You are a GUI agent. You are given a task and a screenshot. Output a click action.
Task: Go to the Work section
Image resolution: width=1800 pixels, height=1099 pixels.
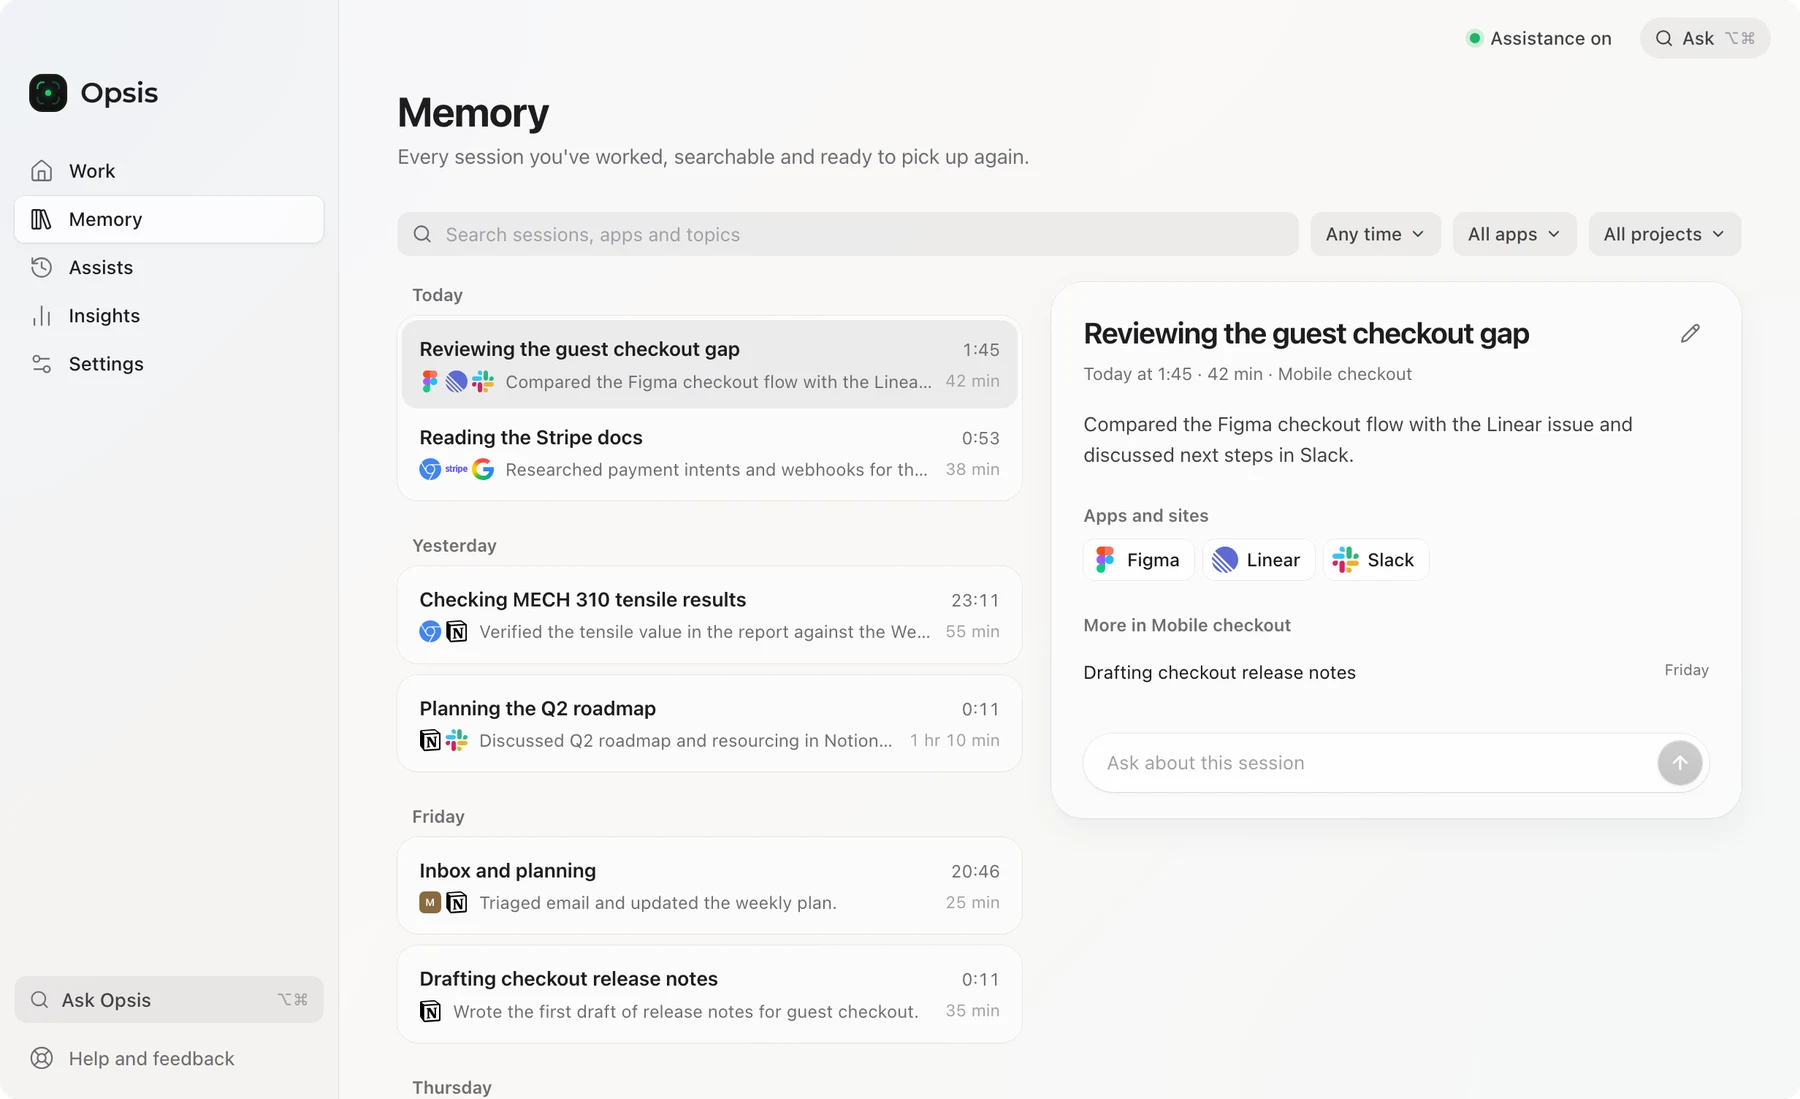[169, 171]
